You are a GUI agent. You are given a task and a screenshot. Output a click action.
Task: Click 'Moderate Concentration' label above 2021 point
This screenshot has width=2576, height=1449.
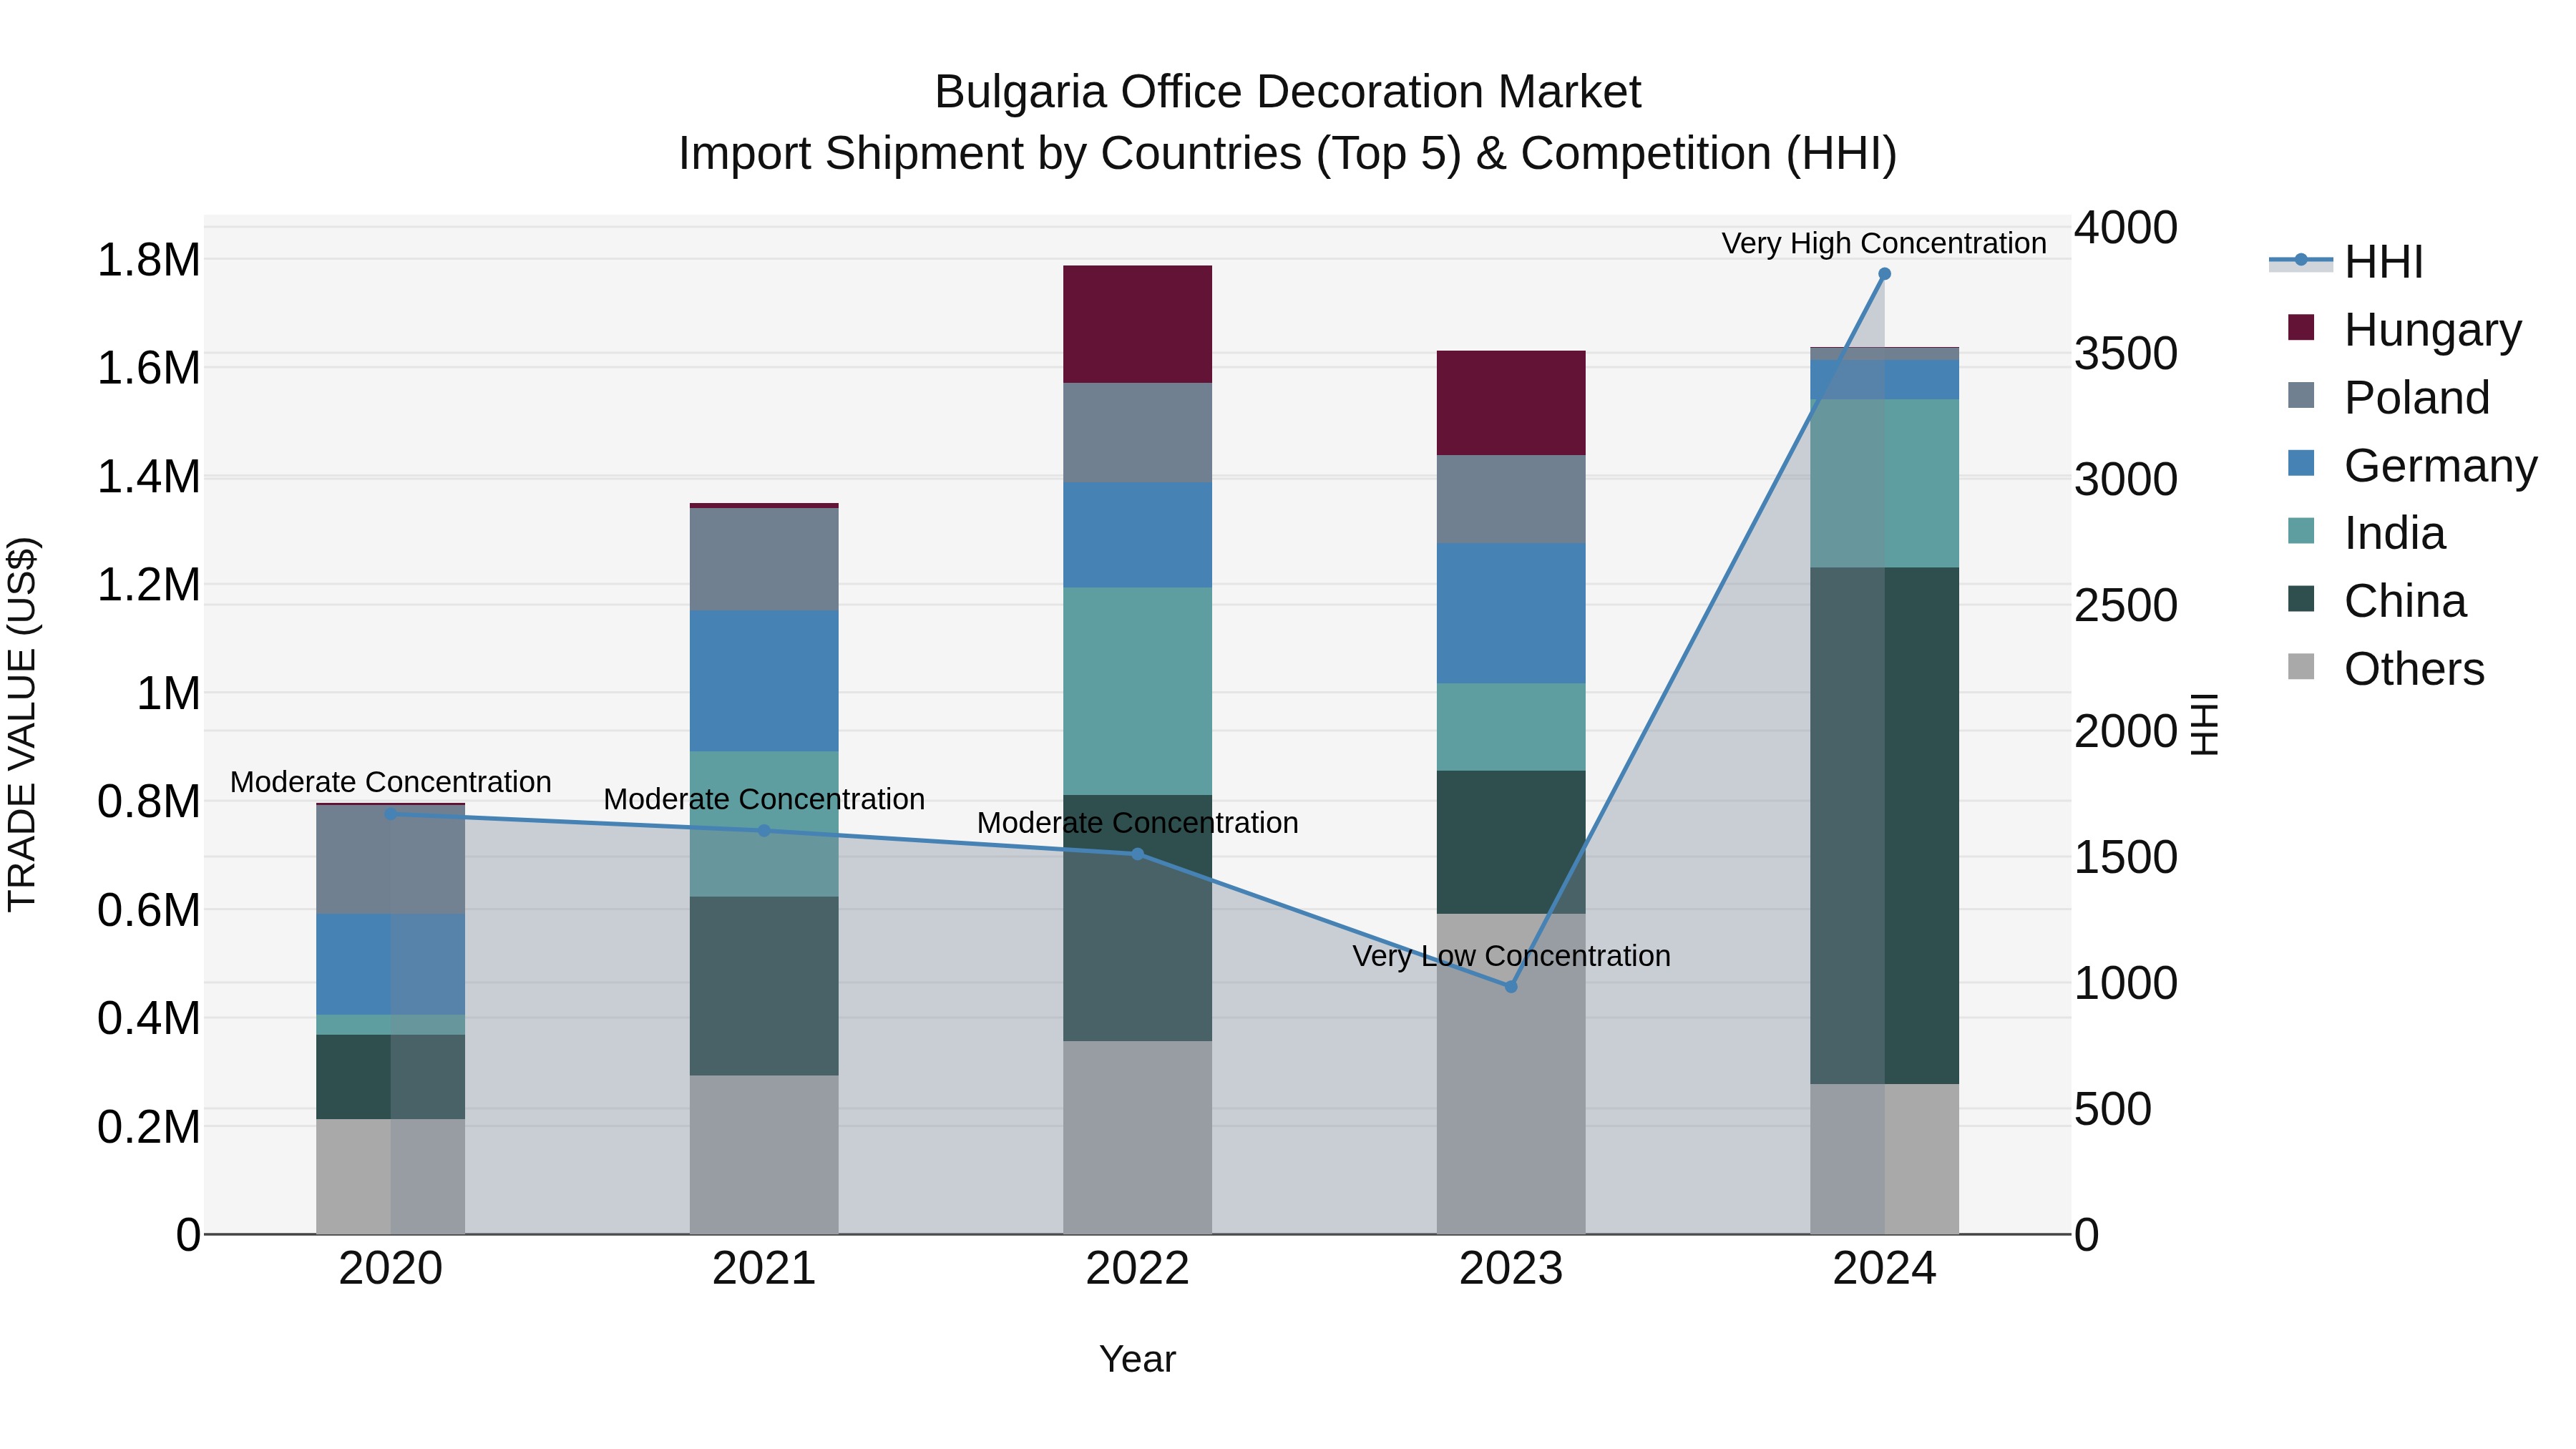coord(764,800)
